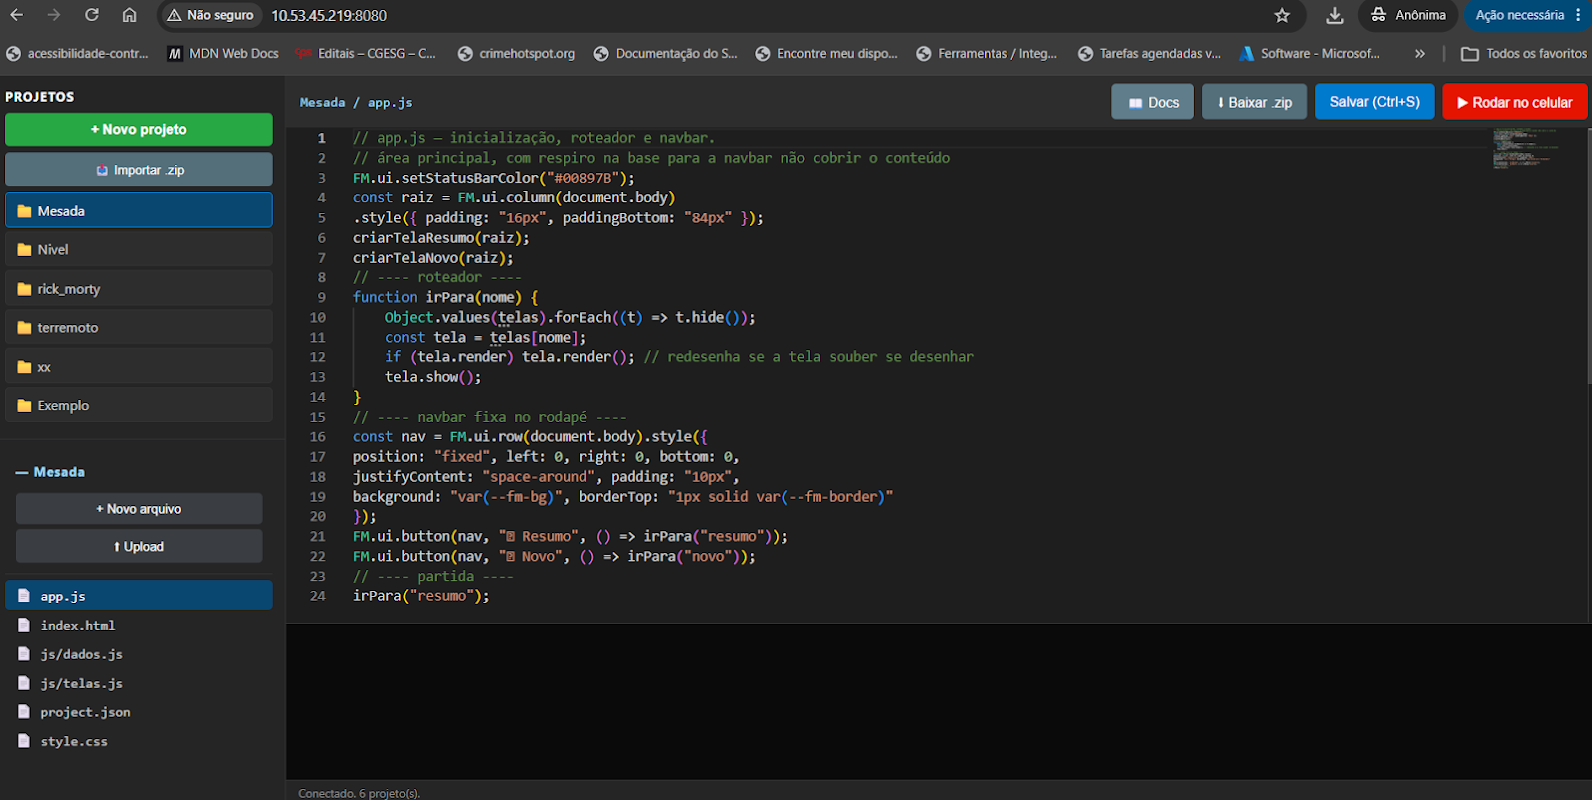Save with the 'Salvar (Ctrl+S)' button

[1374, 102]
